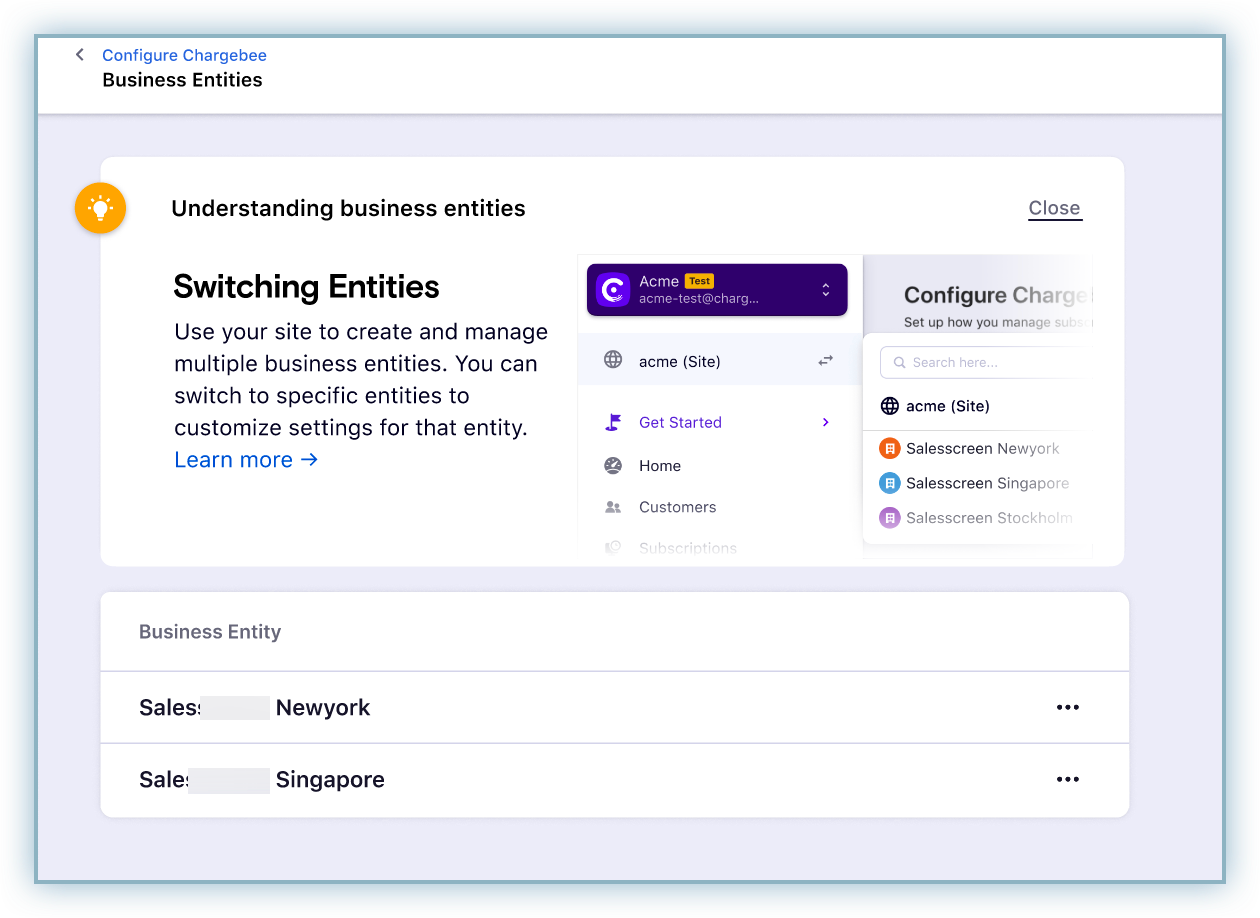Choose acme (Site) in the entity popup
Screen dimensions: 1260x918
coord(948,406)
